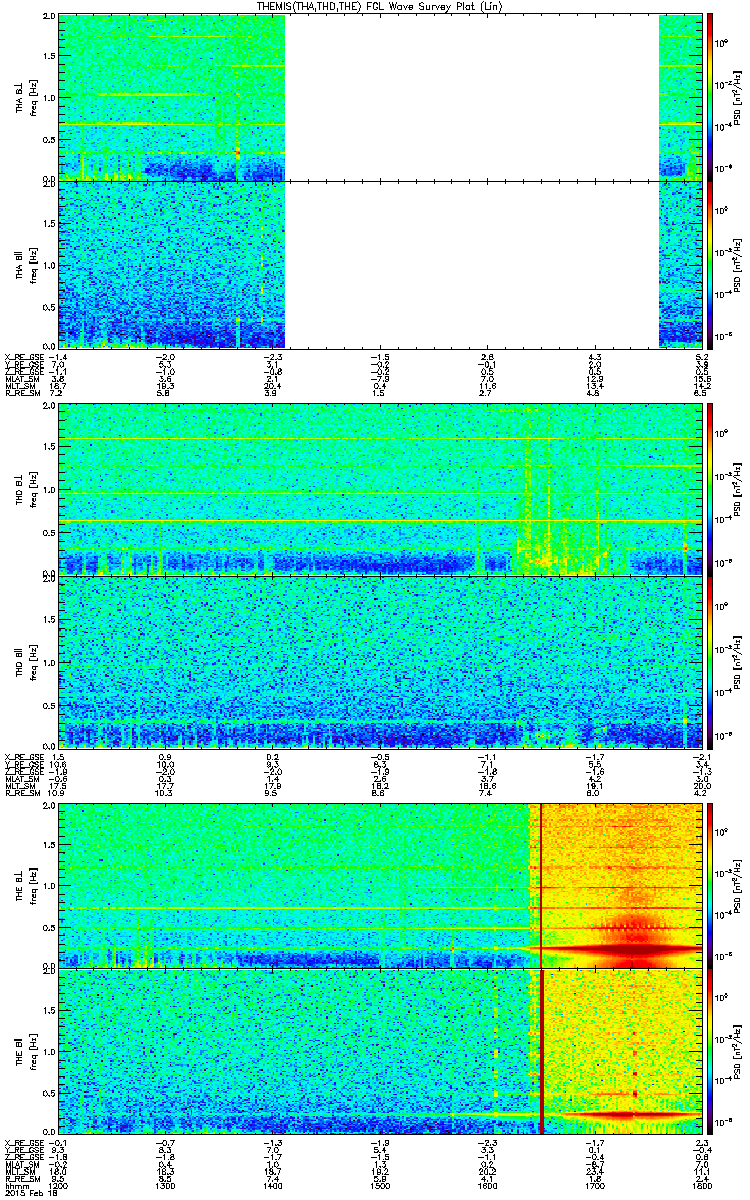Click the THE BL spectrogram color bar
The height and width of the screenshot is (1200, 750).
pos(710,884)
